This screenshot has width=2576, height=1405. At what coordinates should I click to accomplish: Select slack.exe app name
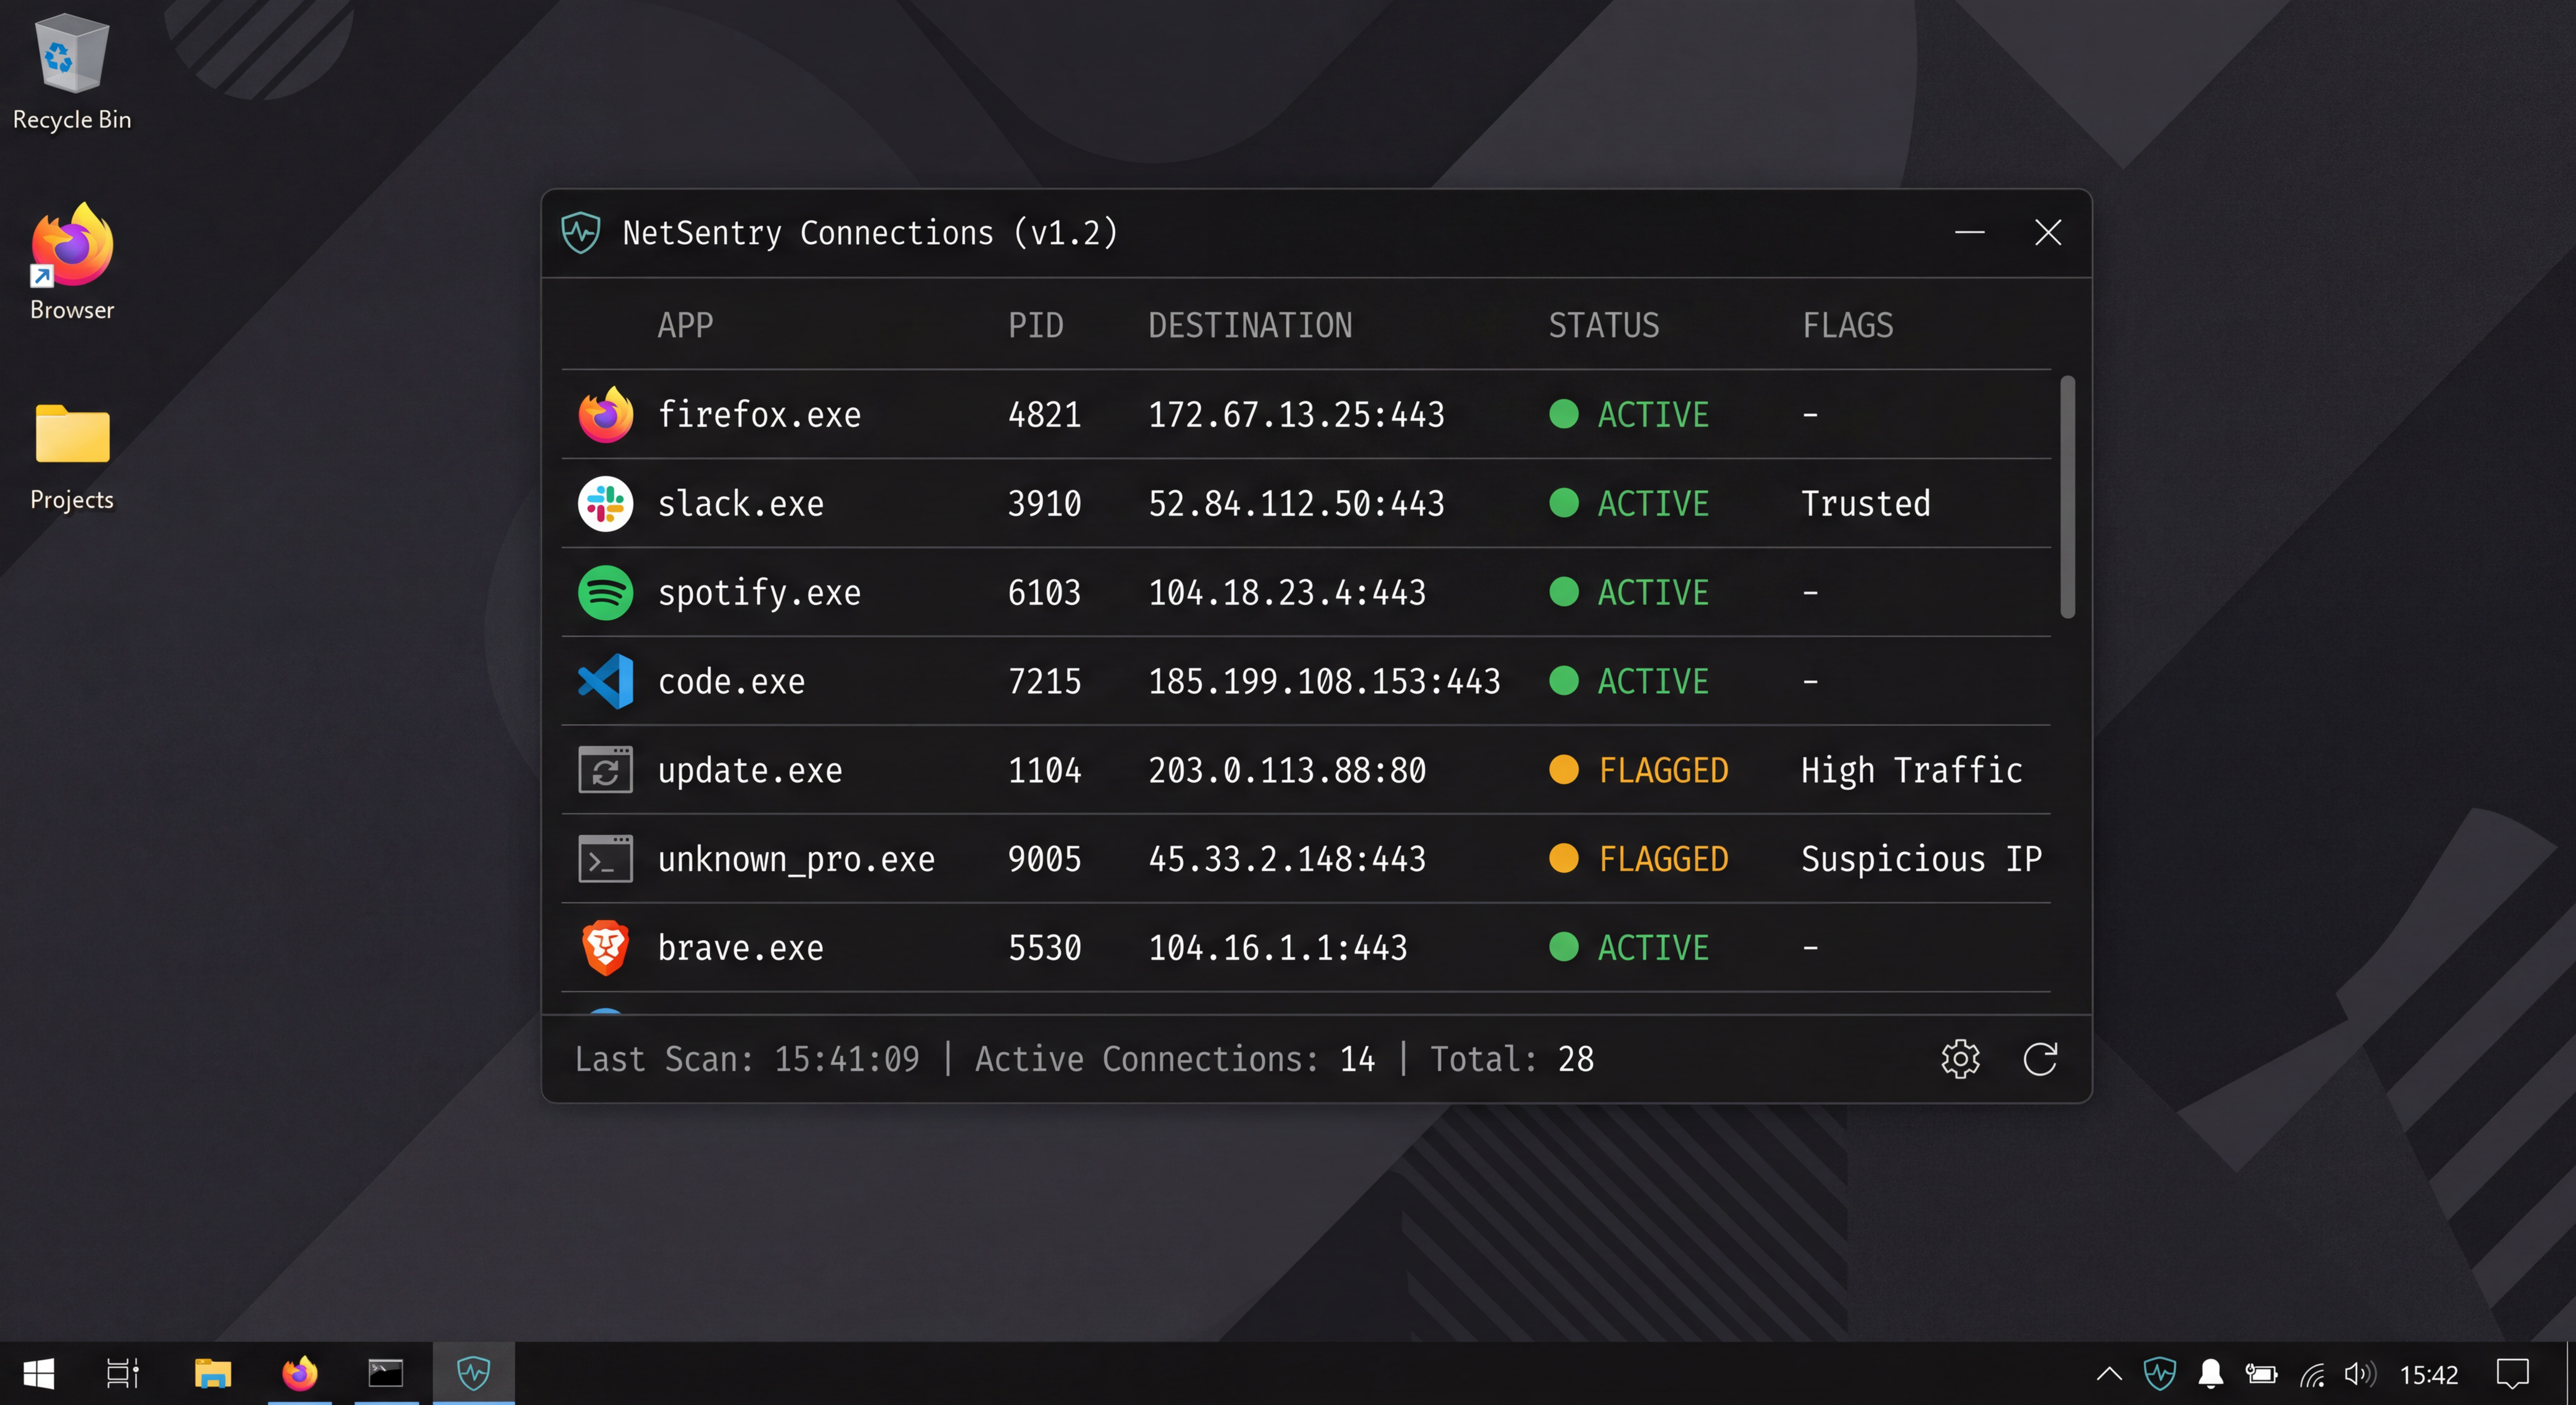click(x=740, y=503)
